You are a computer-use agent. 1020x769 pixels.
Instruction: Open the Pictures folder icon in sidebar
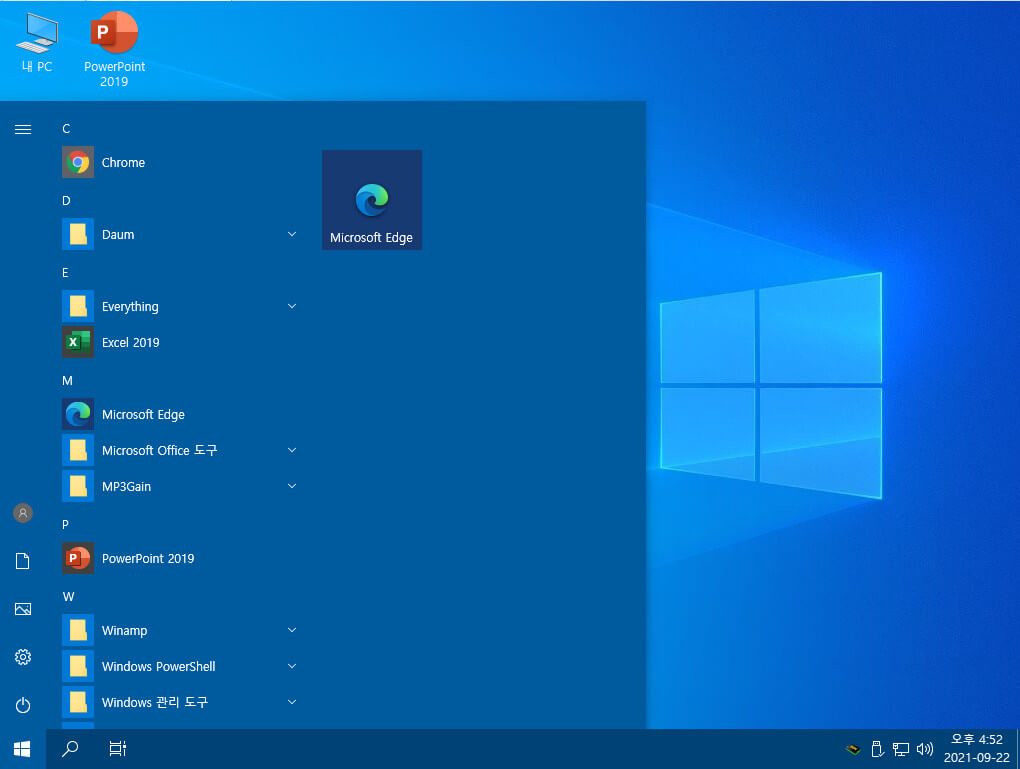click(x=23, y=609)
